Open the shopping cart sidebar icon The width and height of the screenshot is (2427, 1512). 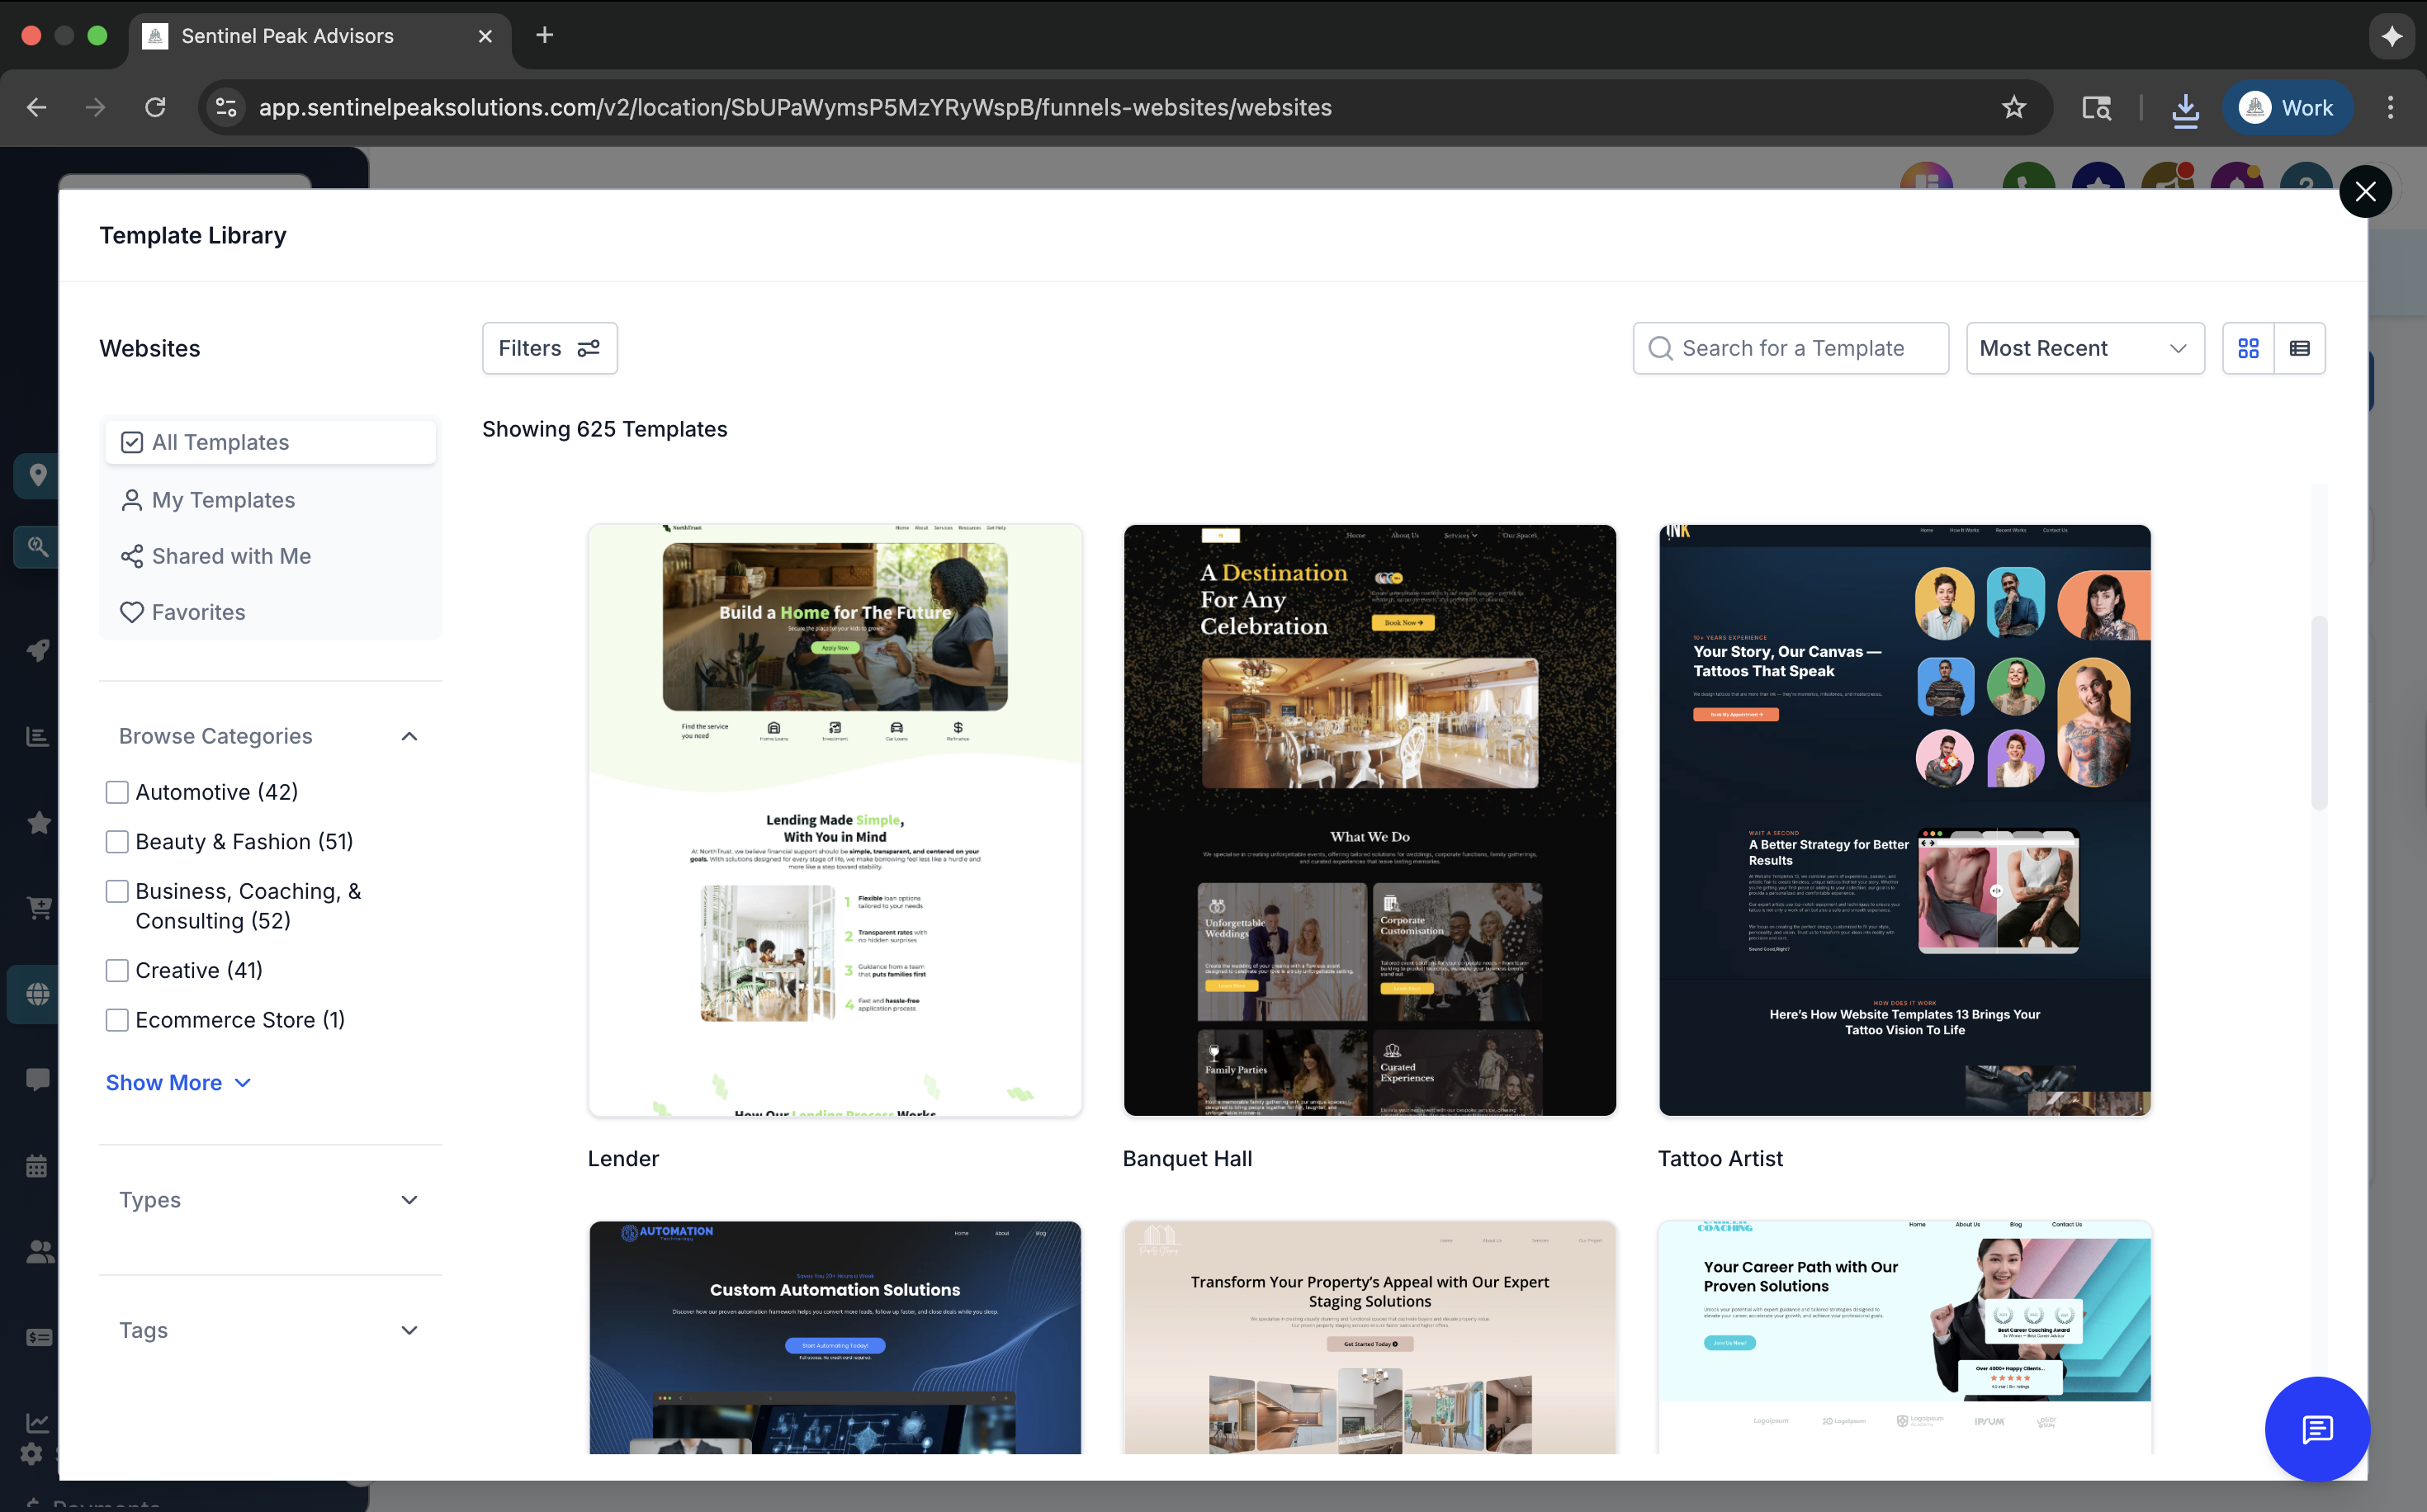[38, 908]
